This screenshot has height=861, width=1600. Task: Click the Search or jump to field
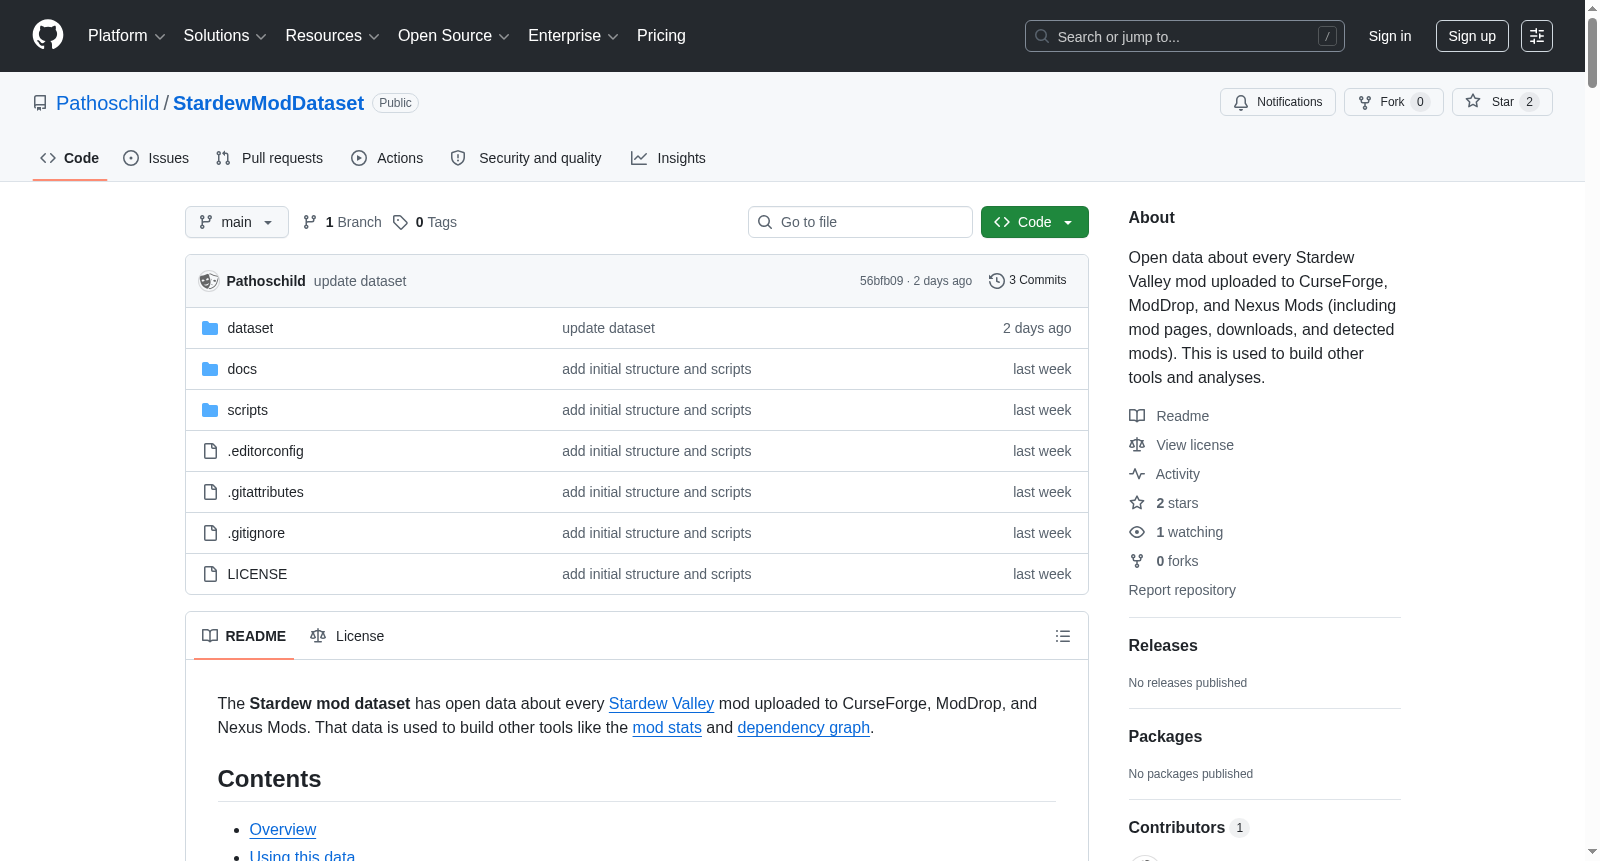[1185, 36]
